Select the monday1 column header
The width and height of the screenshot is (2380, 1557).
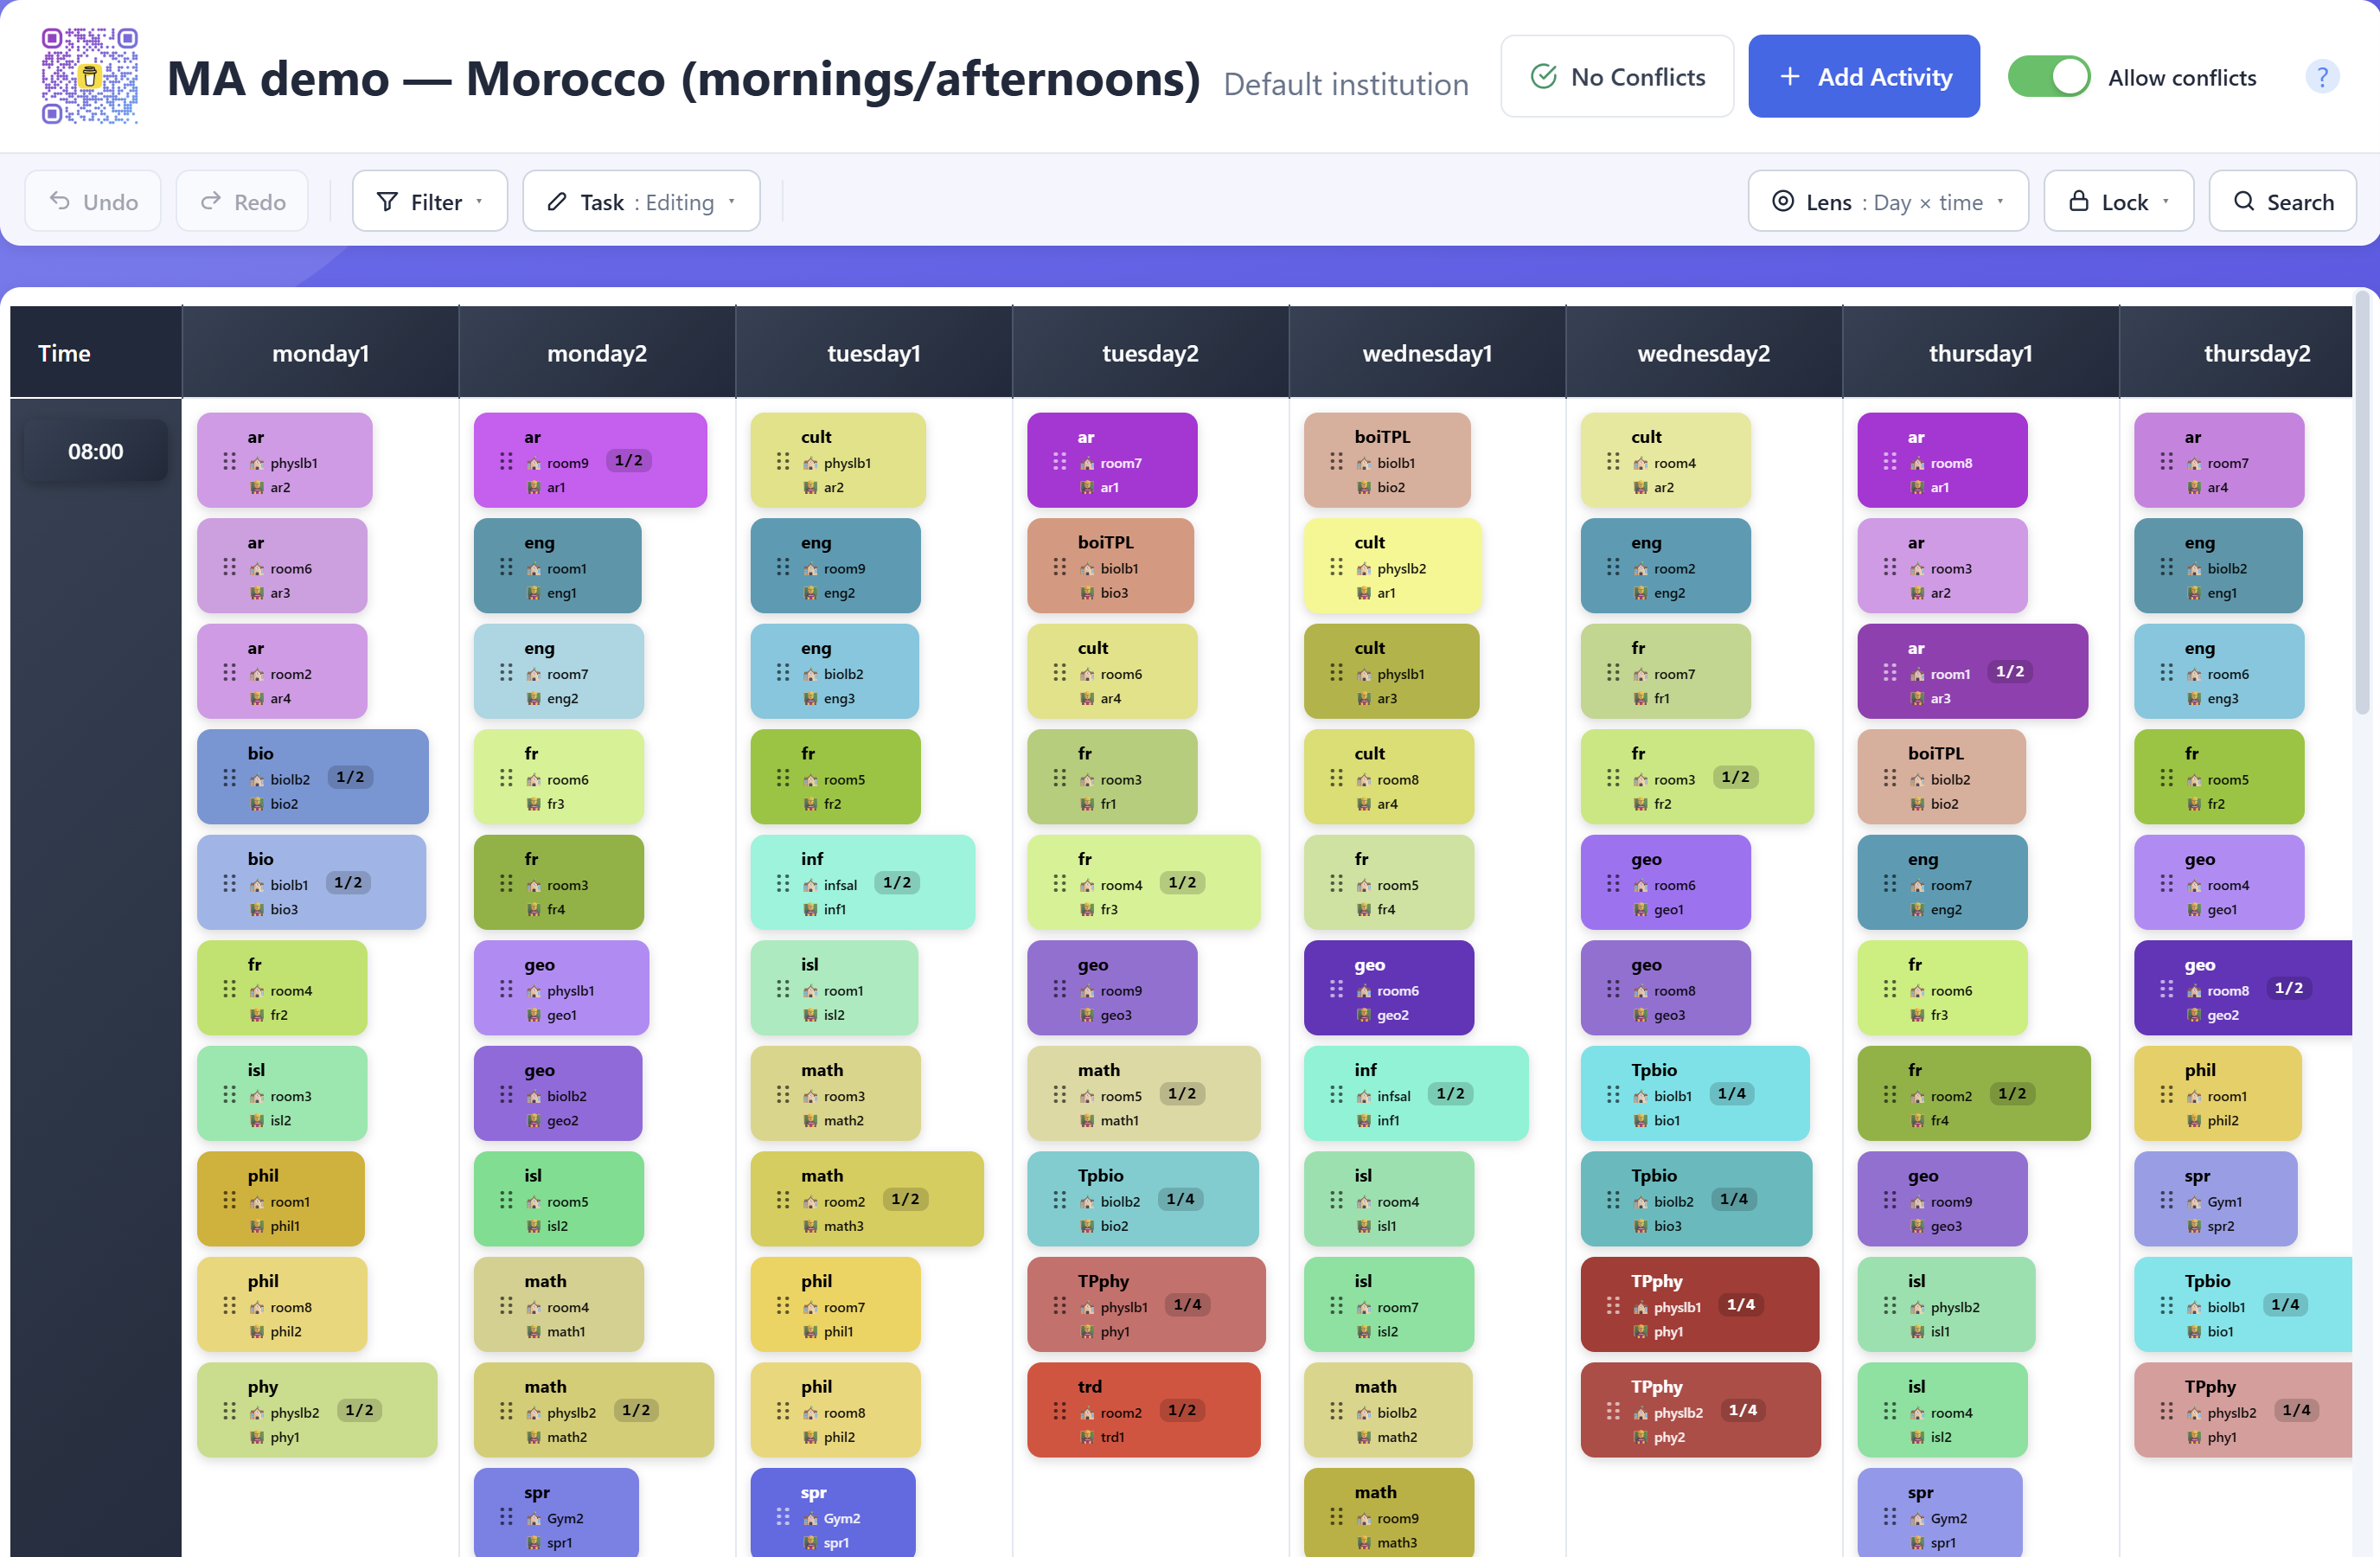(x=321, y=352)
